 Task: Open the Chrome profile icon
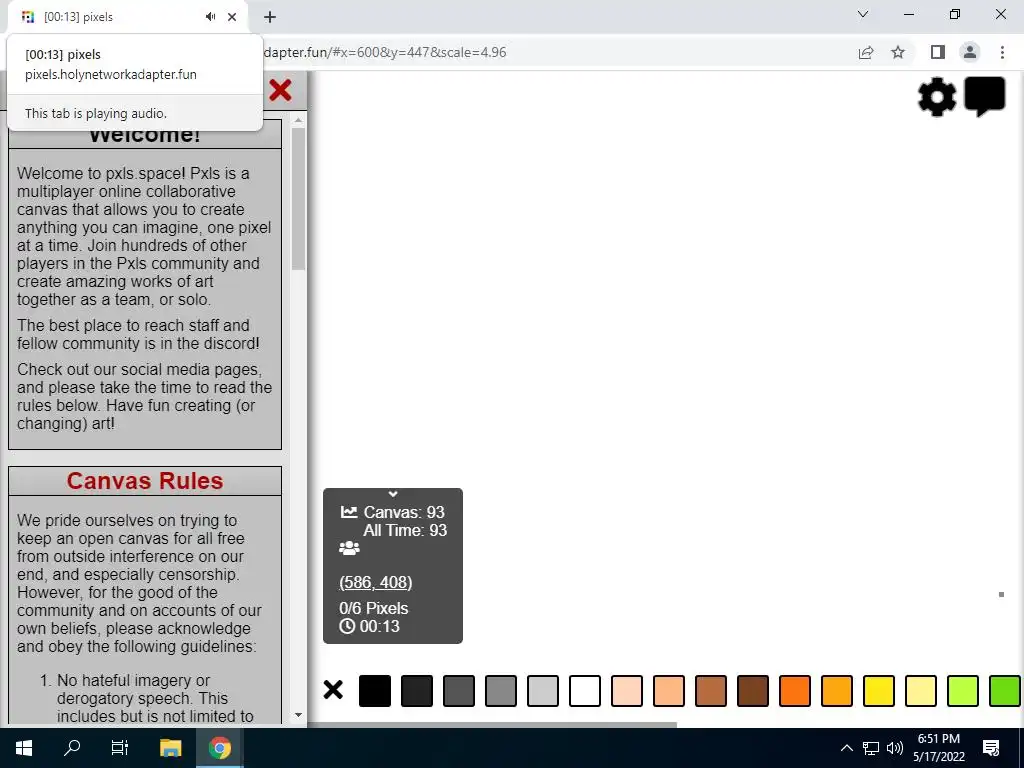tap(970, 52)
